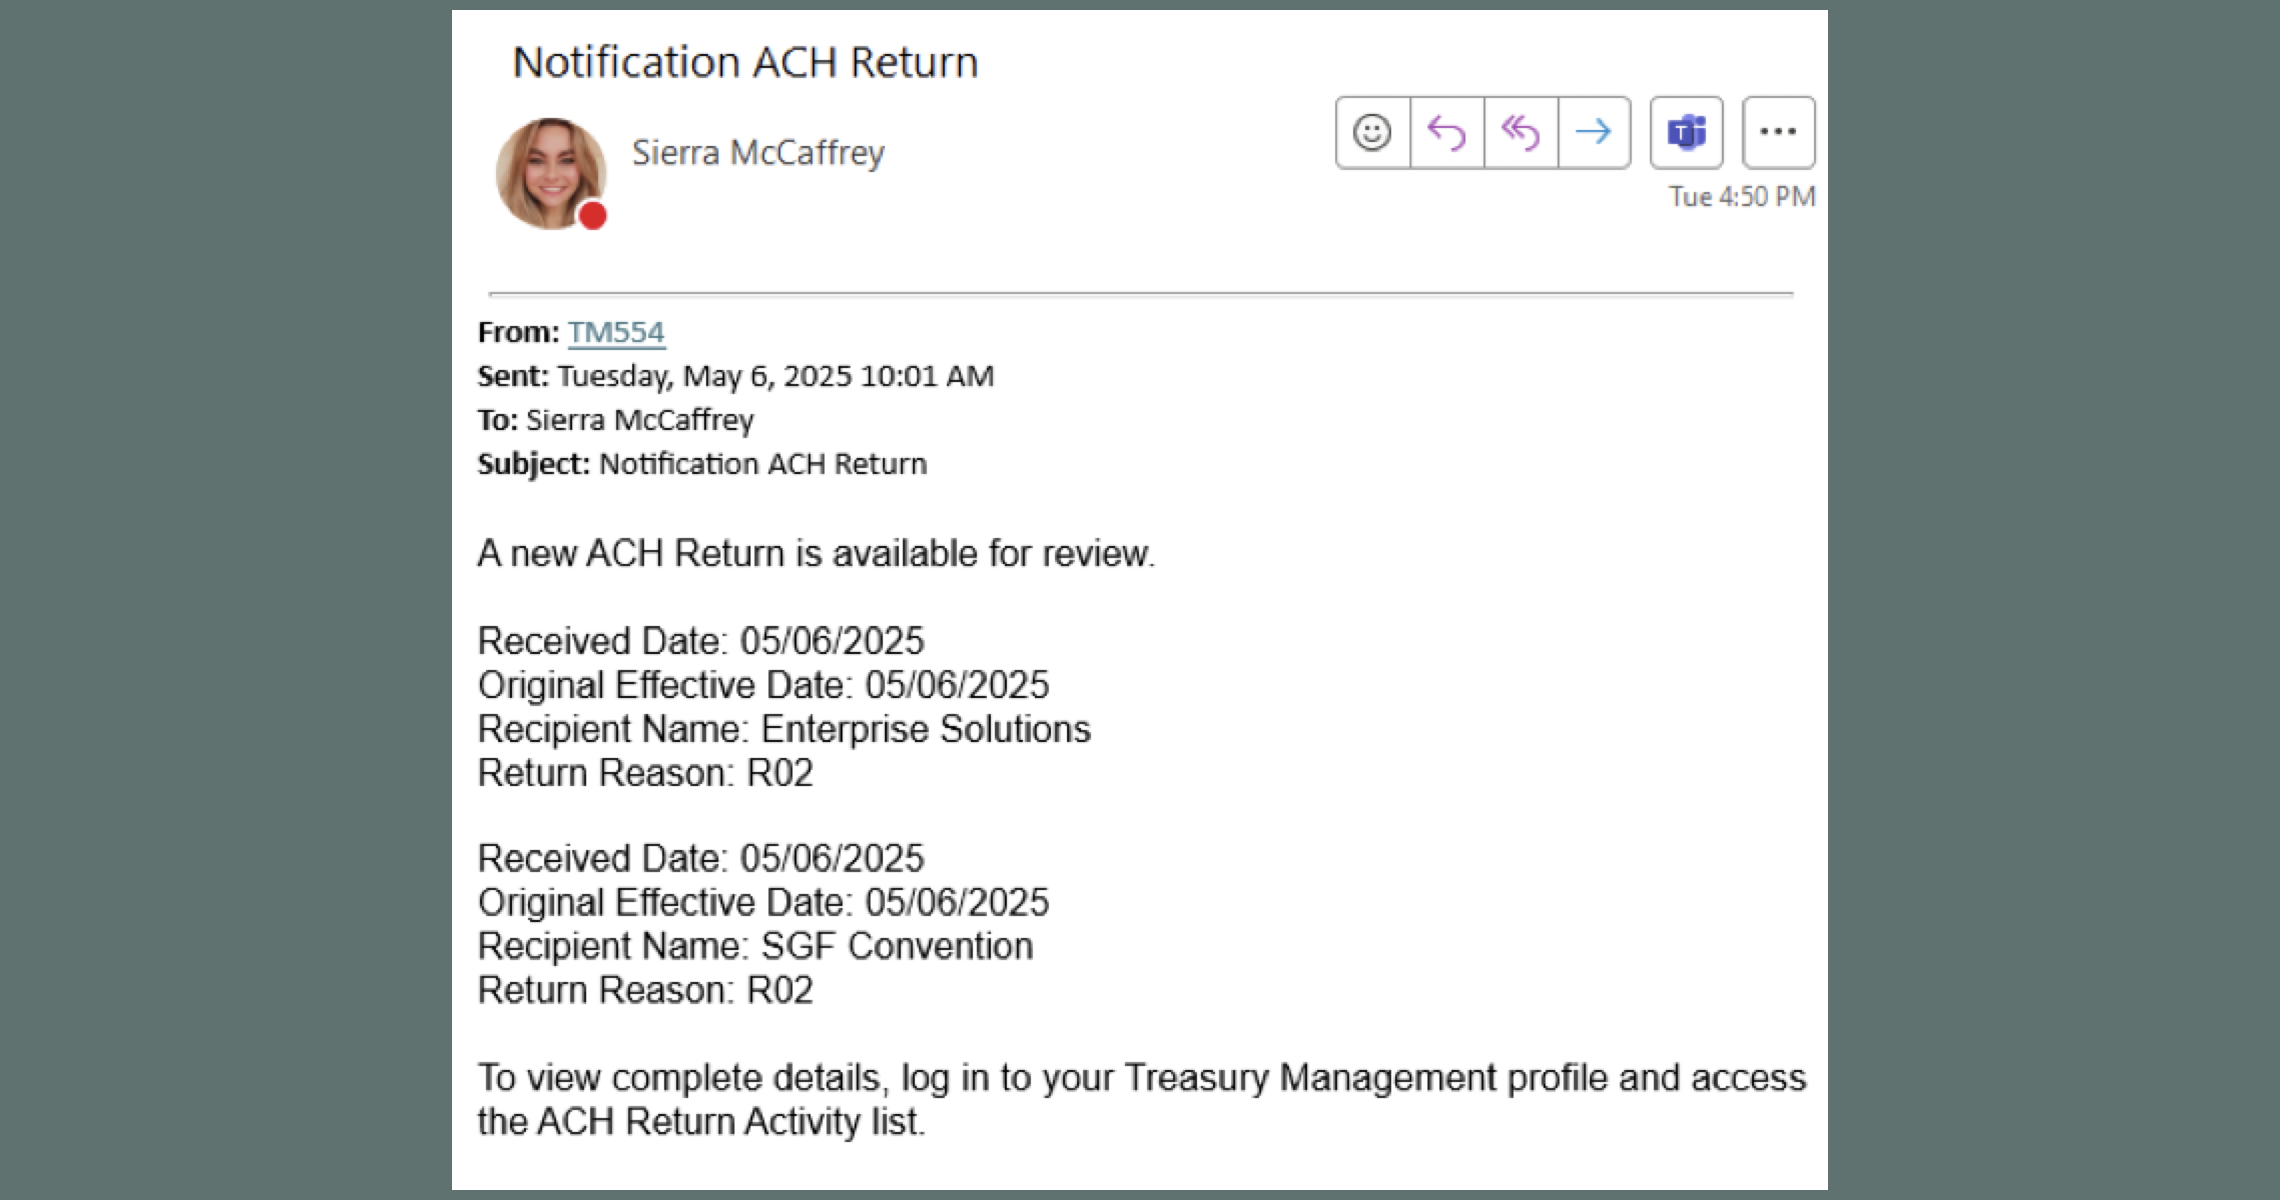This screenshot has width=2280, height=1200.
Task: Click the Tue 4:50 PM timestamp
Action: pos(1740,197)
